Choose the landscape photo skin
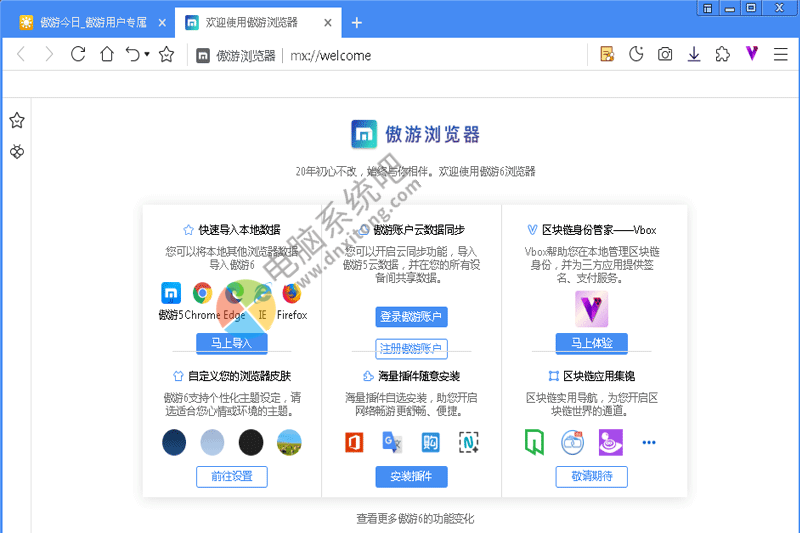Image resolution: width=800 pixels, height=533 pixels. point(289,442)
